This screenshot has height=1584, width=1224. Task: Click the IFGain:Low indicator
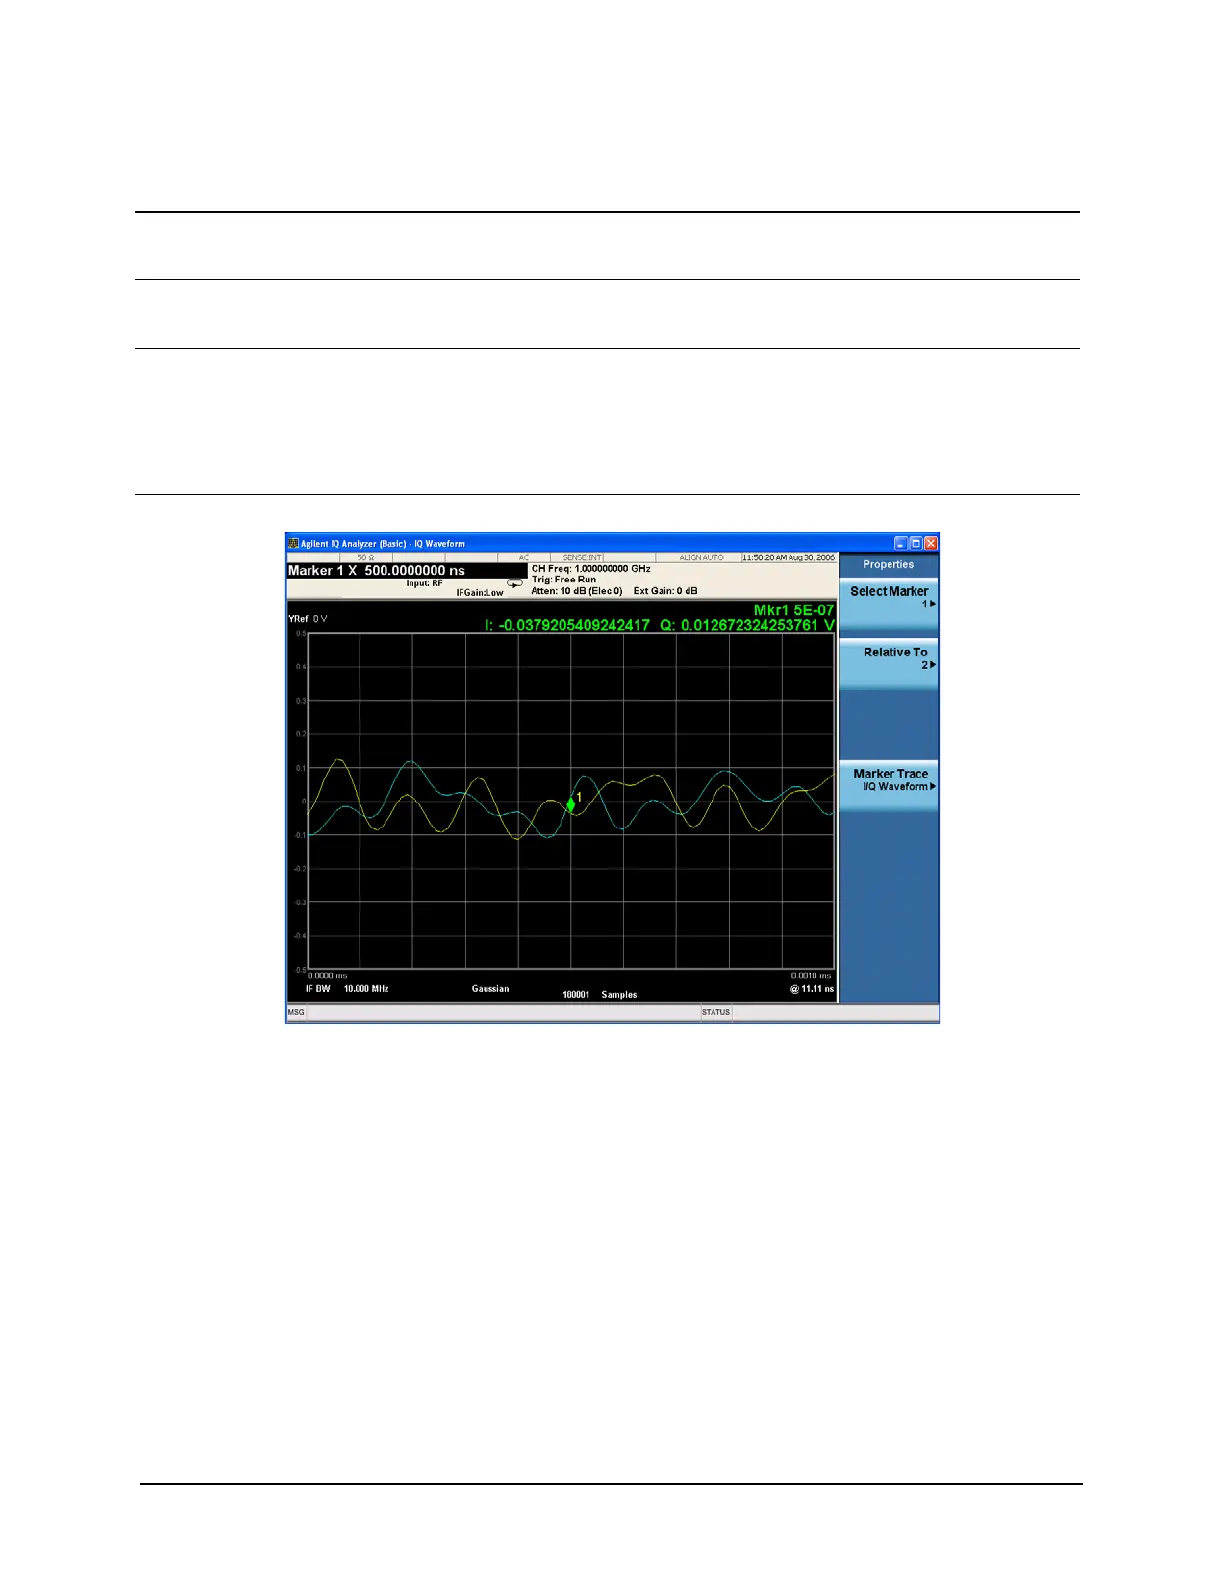(480, 593)
